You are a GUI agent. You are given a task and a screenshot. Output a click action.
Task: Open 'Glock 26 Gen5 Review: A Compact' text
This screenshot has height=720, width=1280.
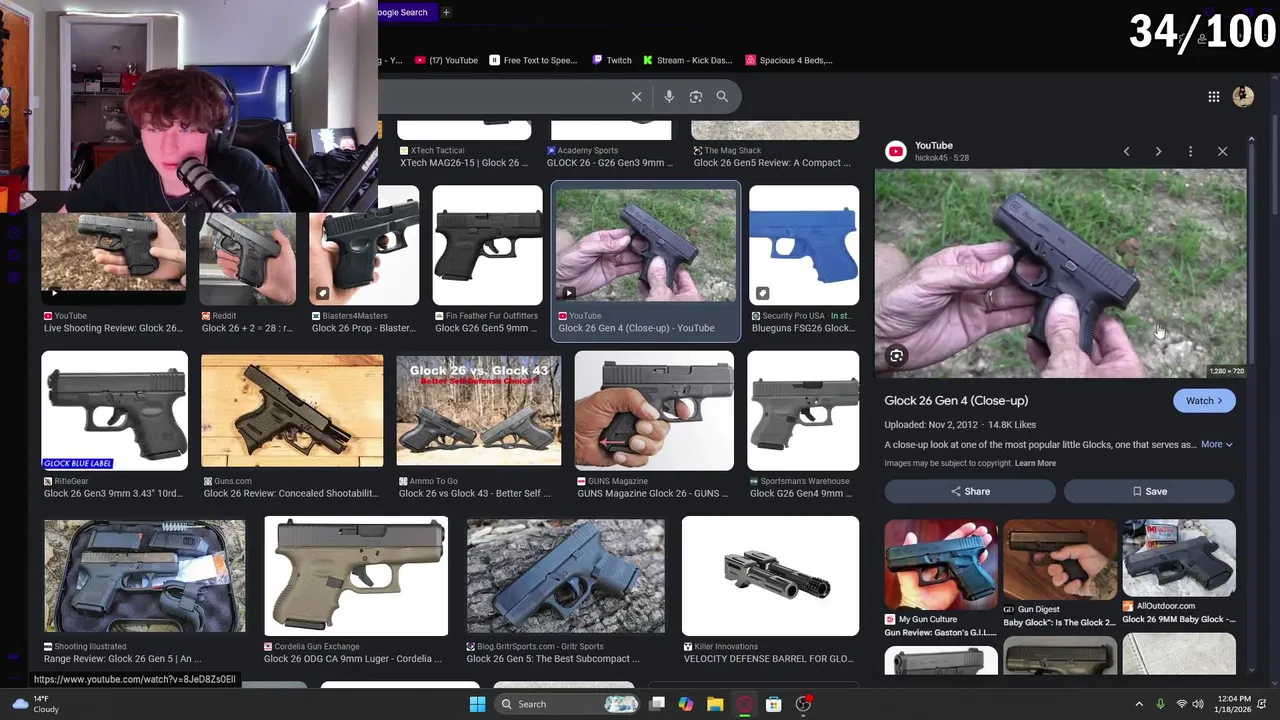[x=772, y=163]
